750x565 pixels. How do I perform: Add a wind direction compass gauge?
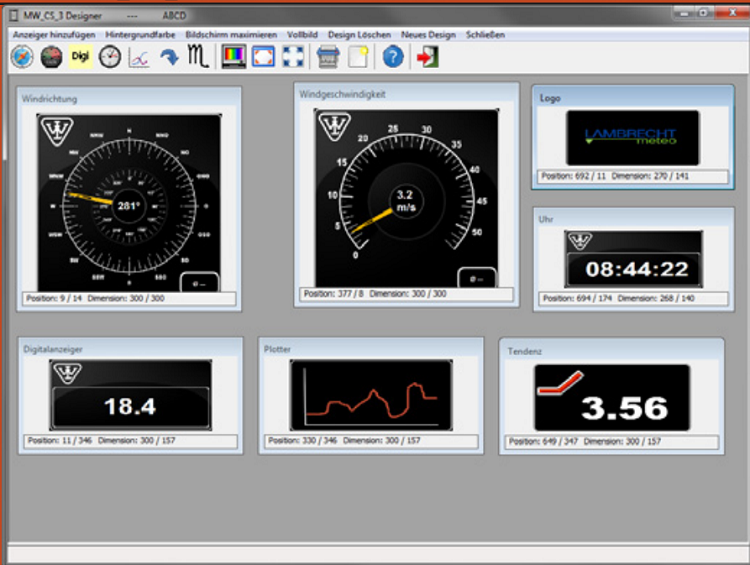[21, 57]
